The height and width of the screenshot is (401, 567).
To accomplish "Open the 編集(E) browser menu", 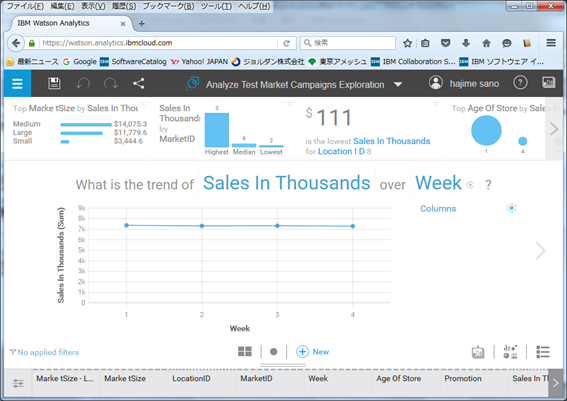I will pyautogui.click(x=62, y=6).
